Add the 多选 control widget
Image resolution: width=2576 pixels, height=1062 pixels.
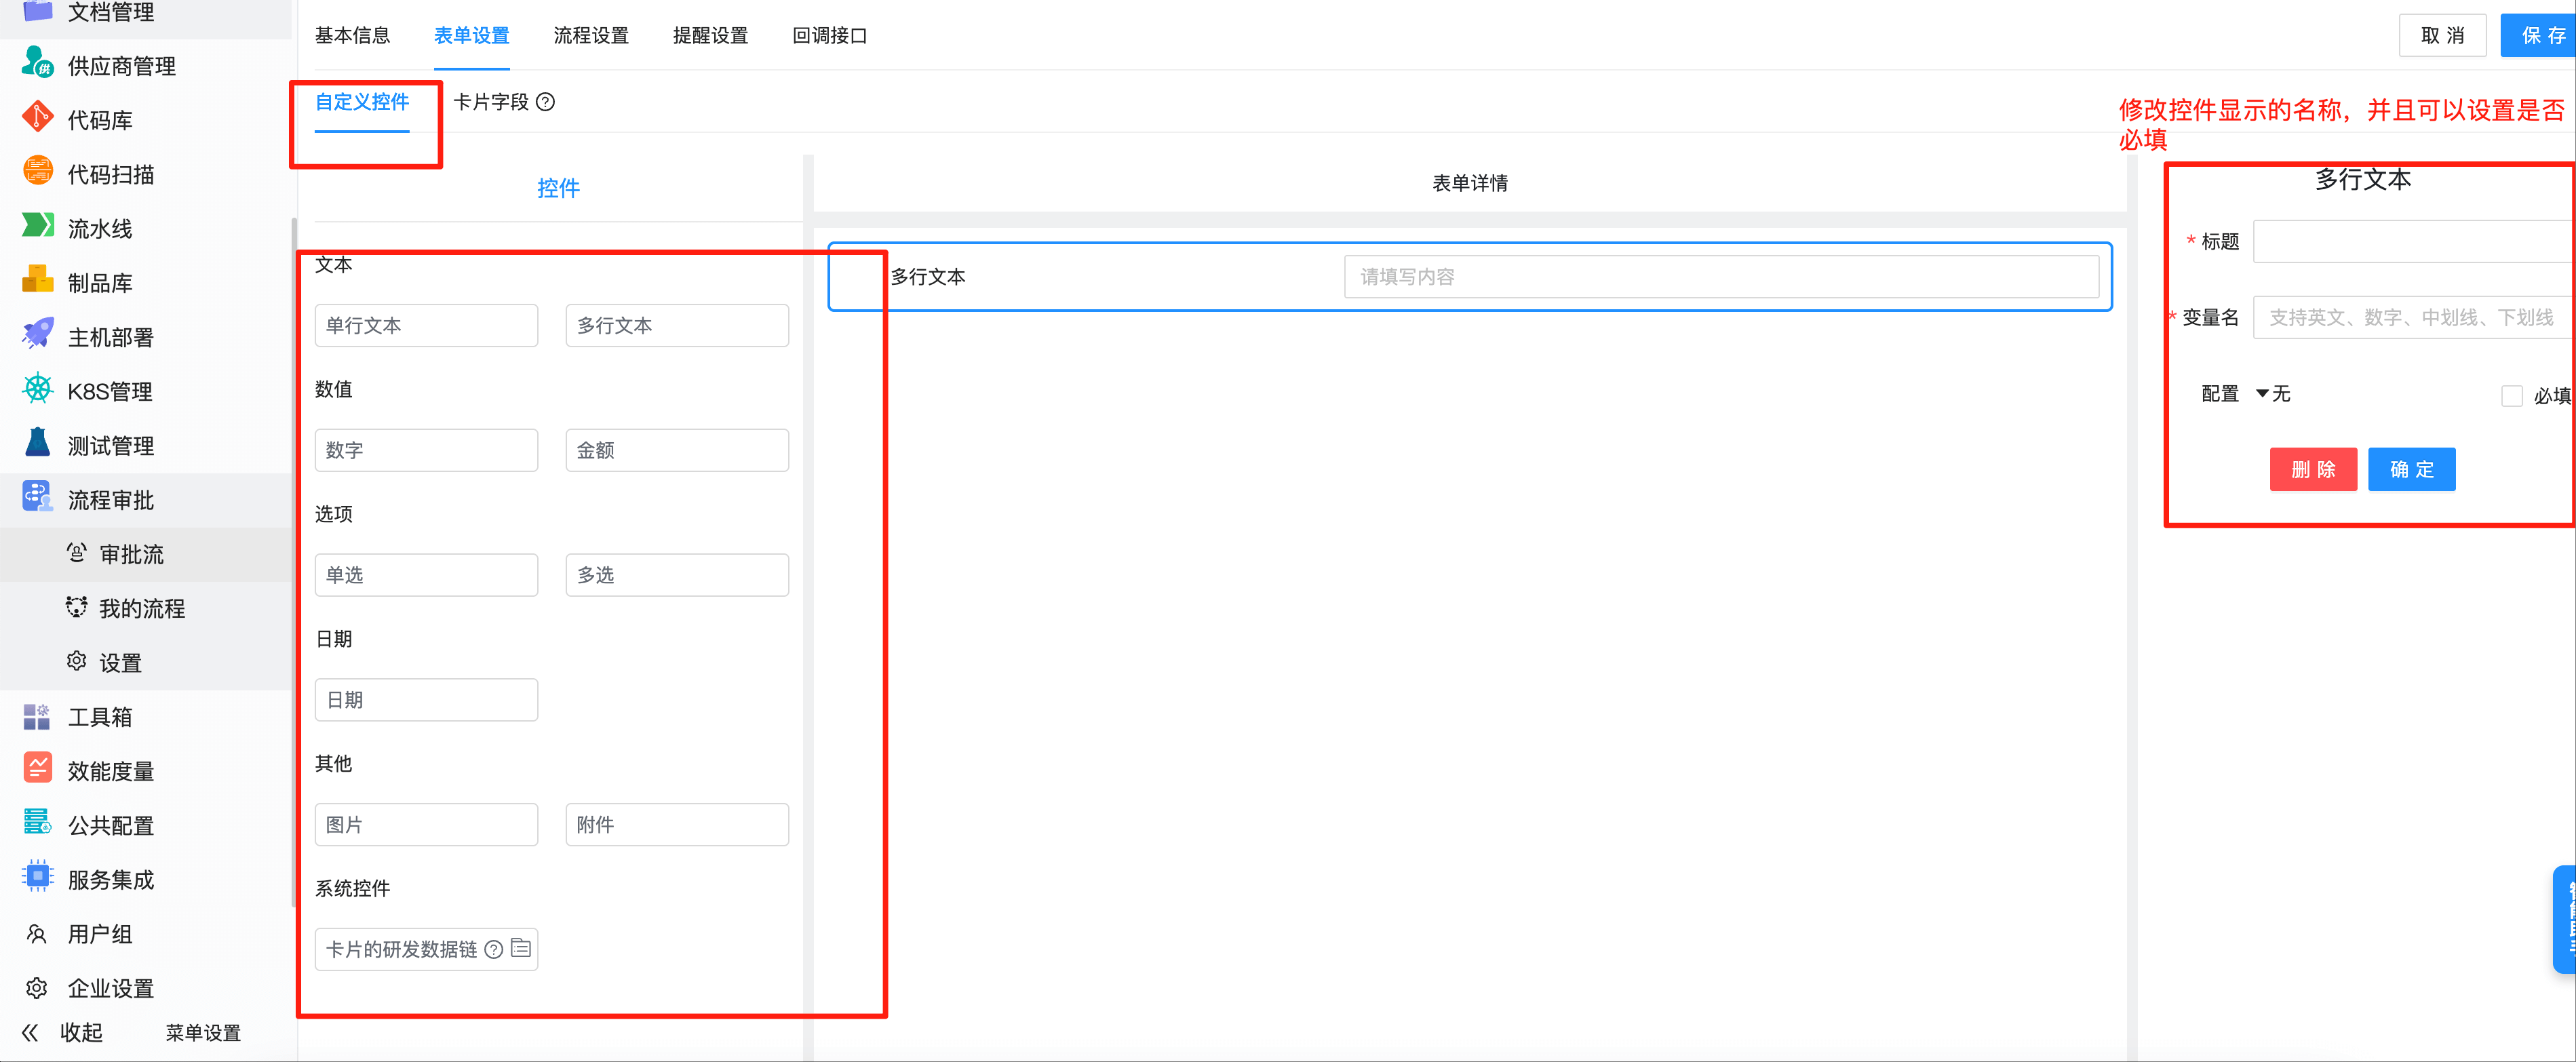[676, 575]
